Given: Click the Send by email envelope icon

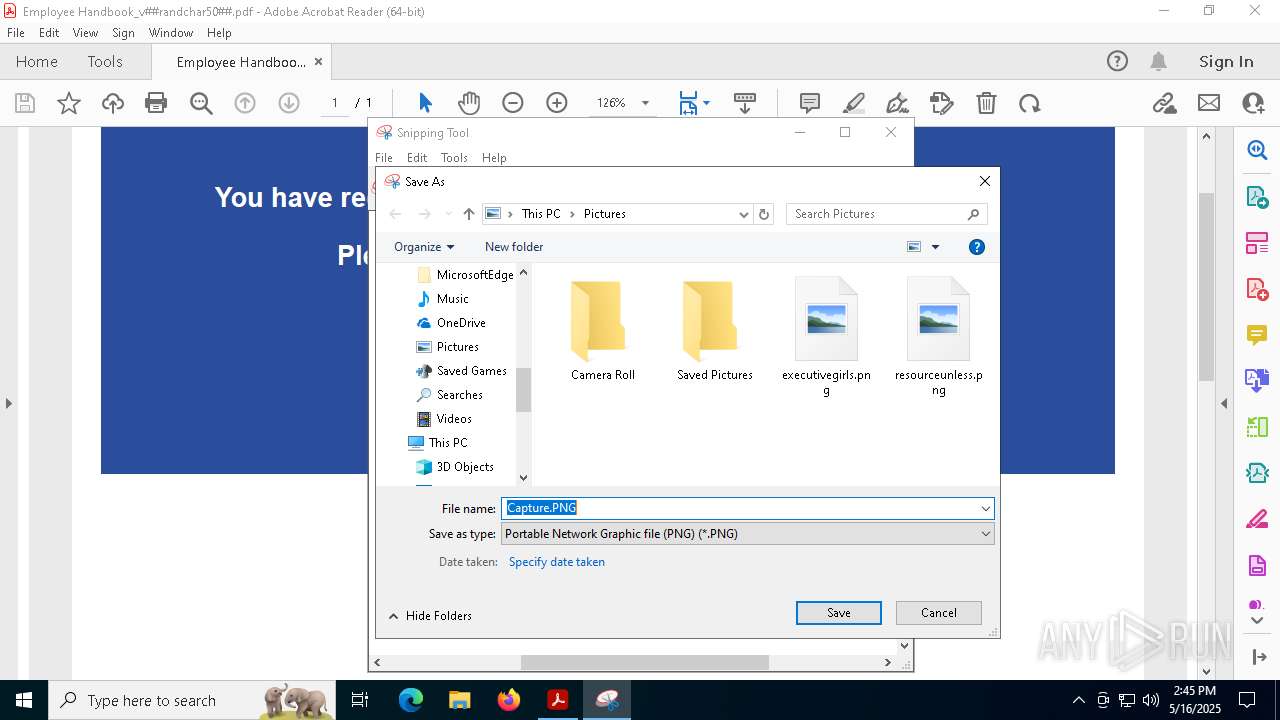Looking at the screenshot, I should click(1209, 103).
